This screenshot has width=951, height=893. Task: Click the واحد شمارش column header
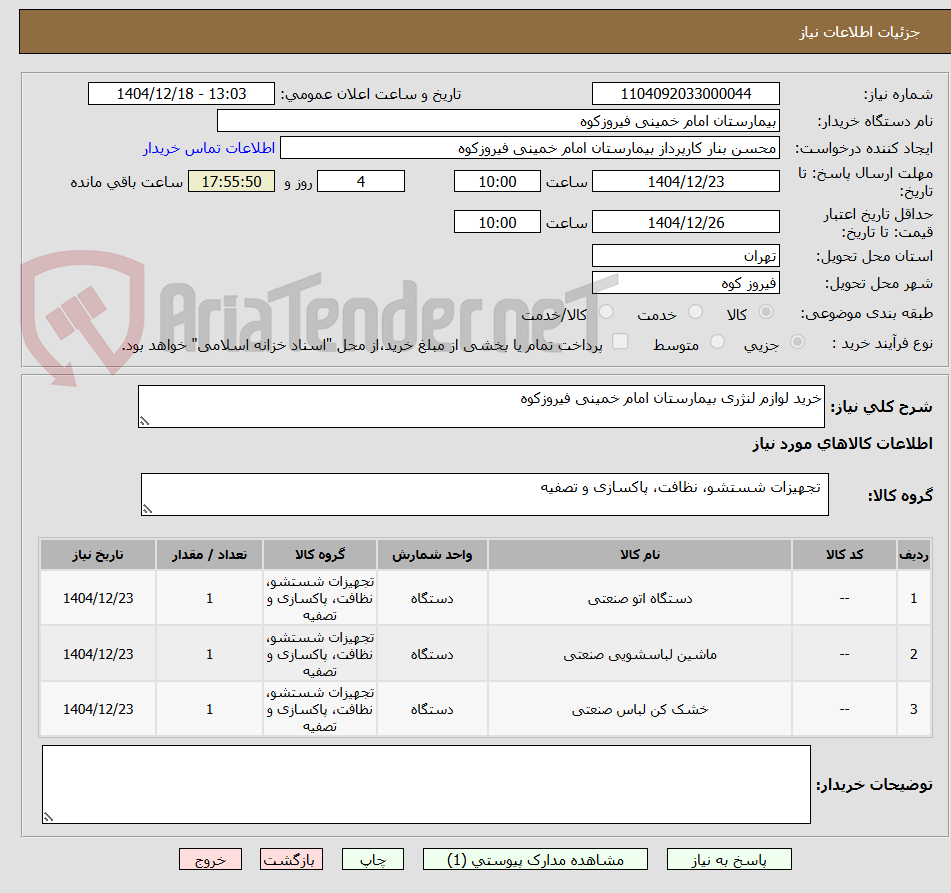coord(432,554)
